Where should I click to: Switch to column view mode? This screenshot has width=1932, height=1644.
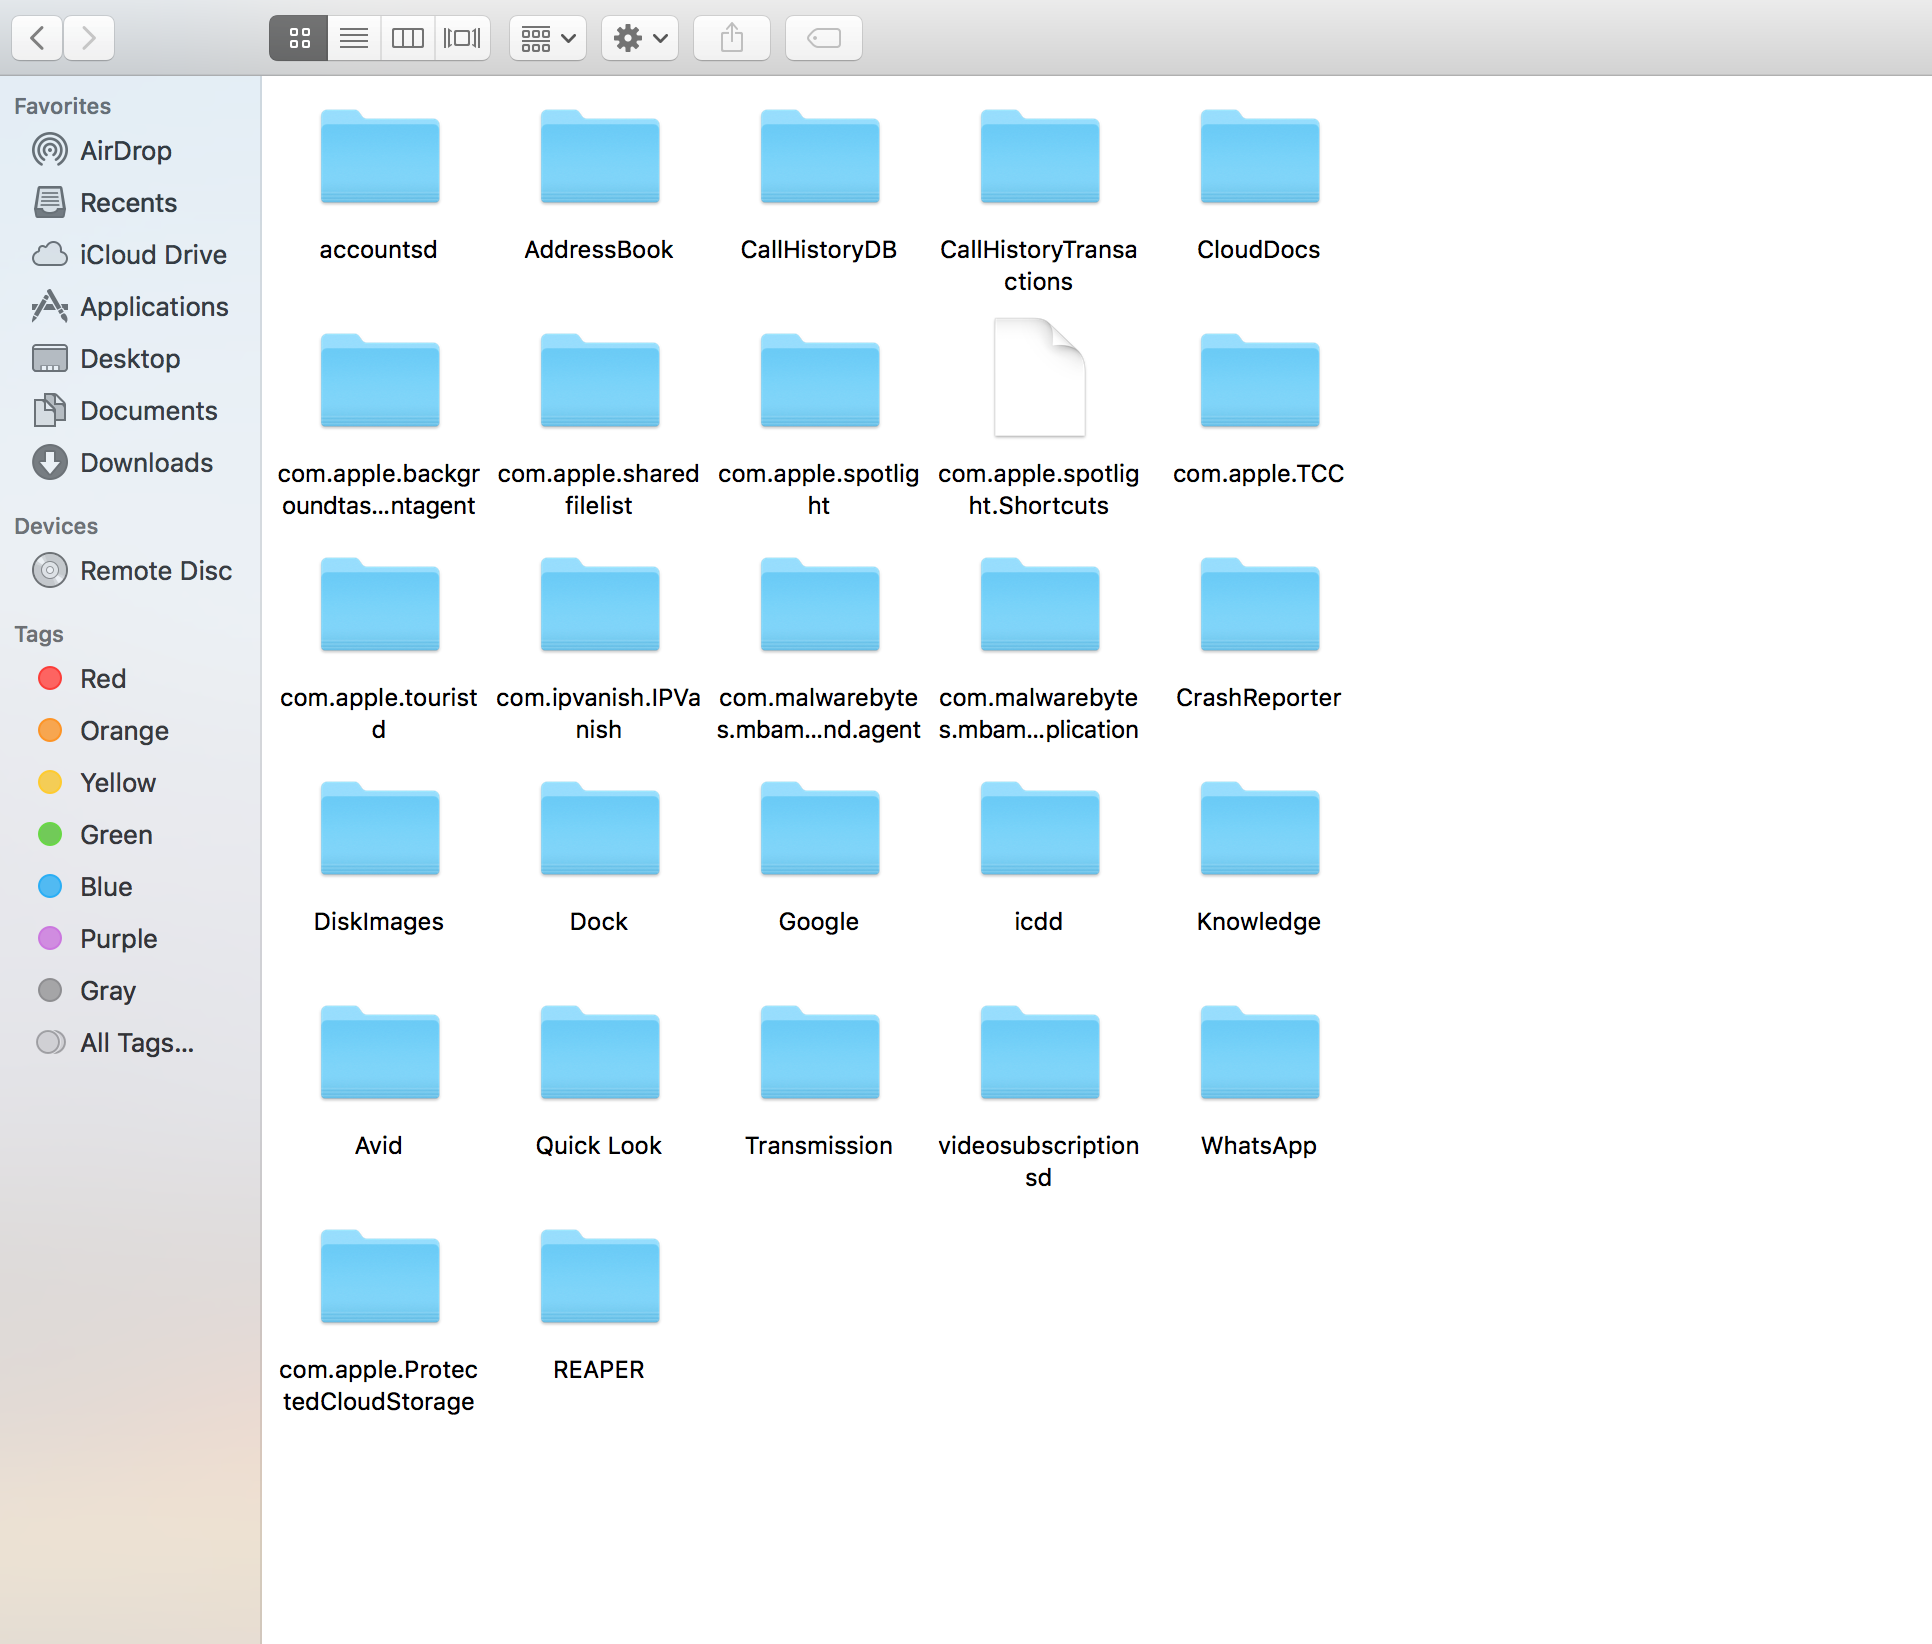(x=408, y=38)
